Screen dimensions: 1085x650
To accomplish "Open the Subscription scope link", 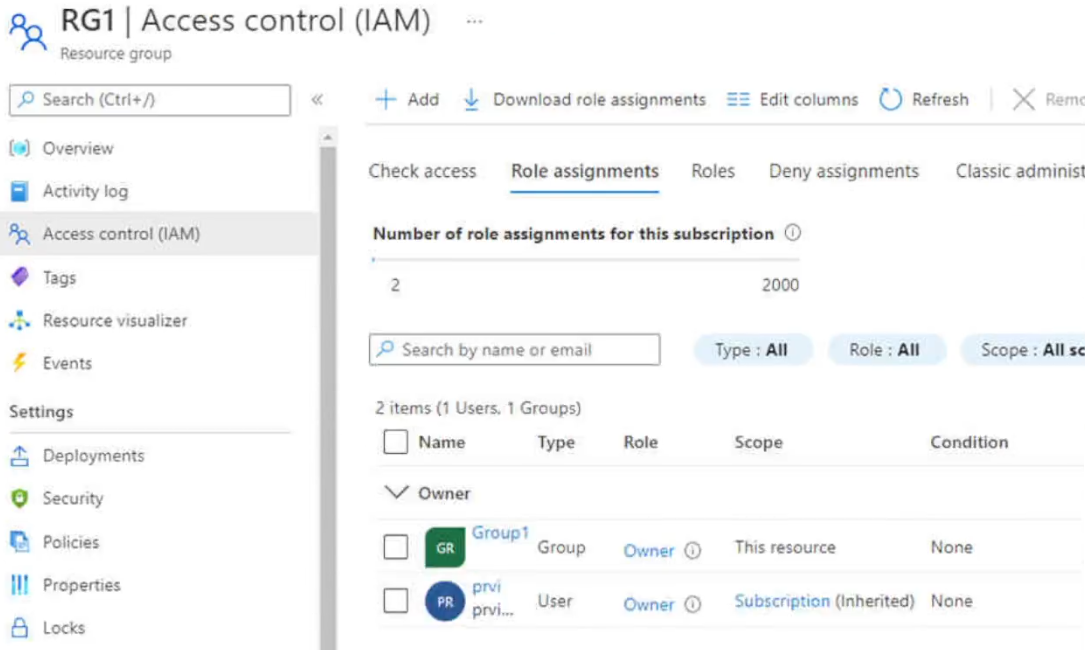I will 782,601.
